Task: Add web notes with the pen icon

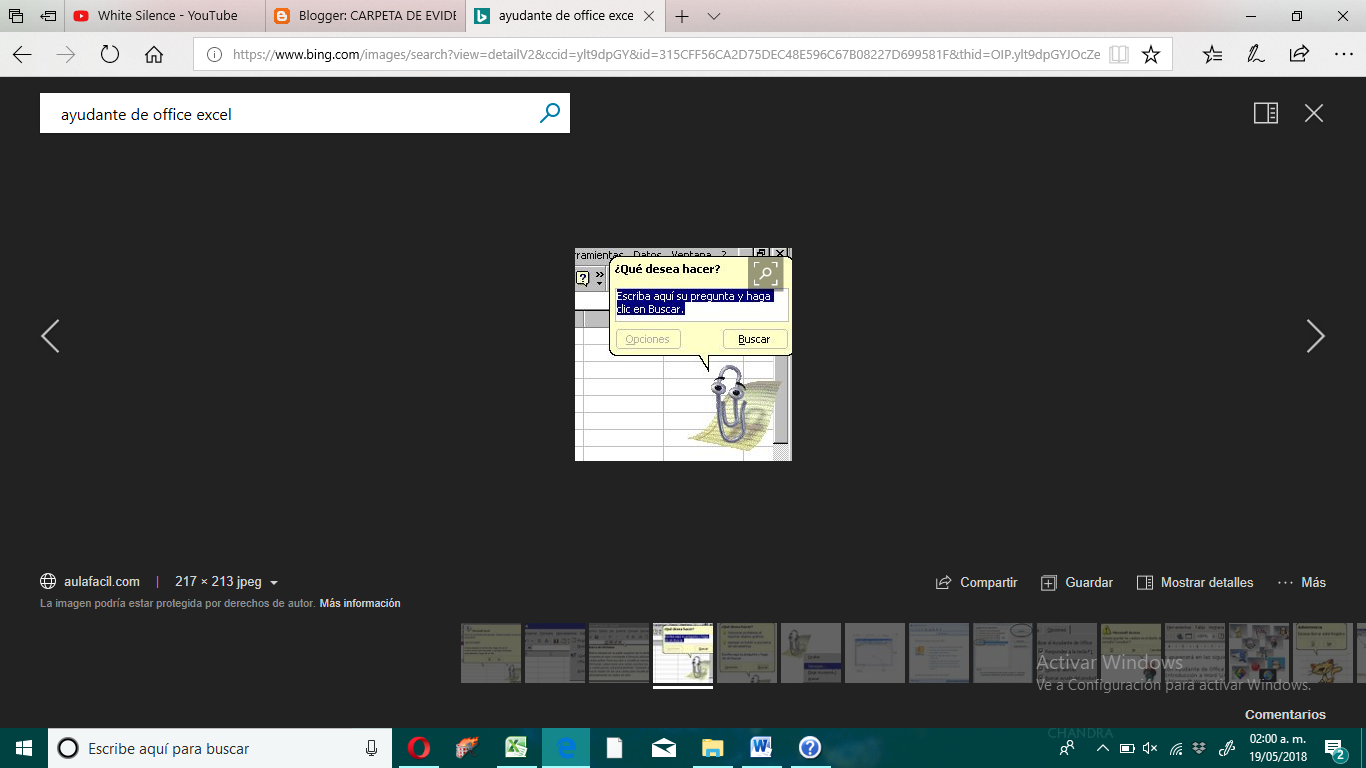Action: [1256, 55]
